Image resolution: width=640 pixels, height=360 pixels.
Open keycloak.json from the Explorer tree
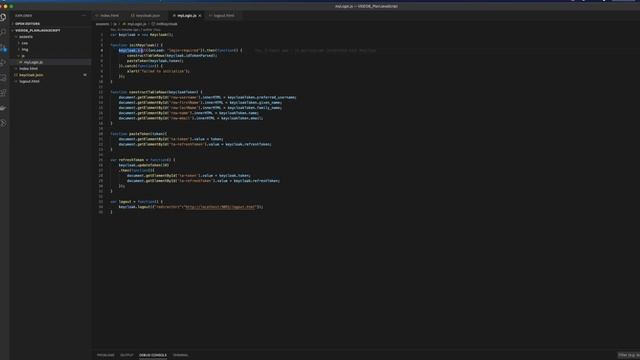(31, 75)
